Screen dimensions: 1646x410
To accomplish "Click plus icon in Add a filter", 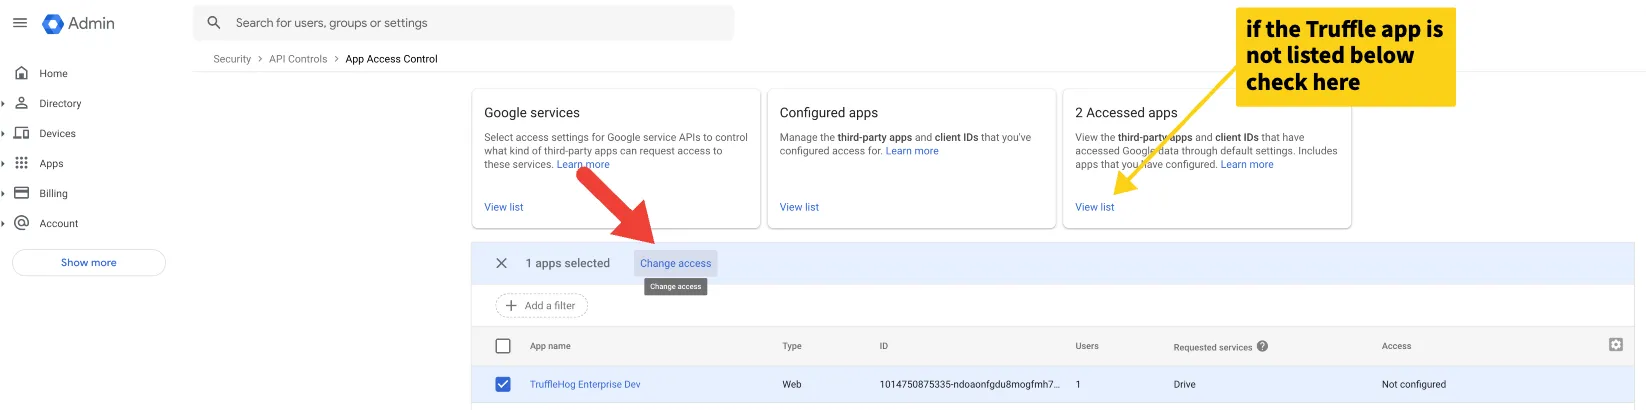I will click(511, 305).
